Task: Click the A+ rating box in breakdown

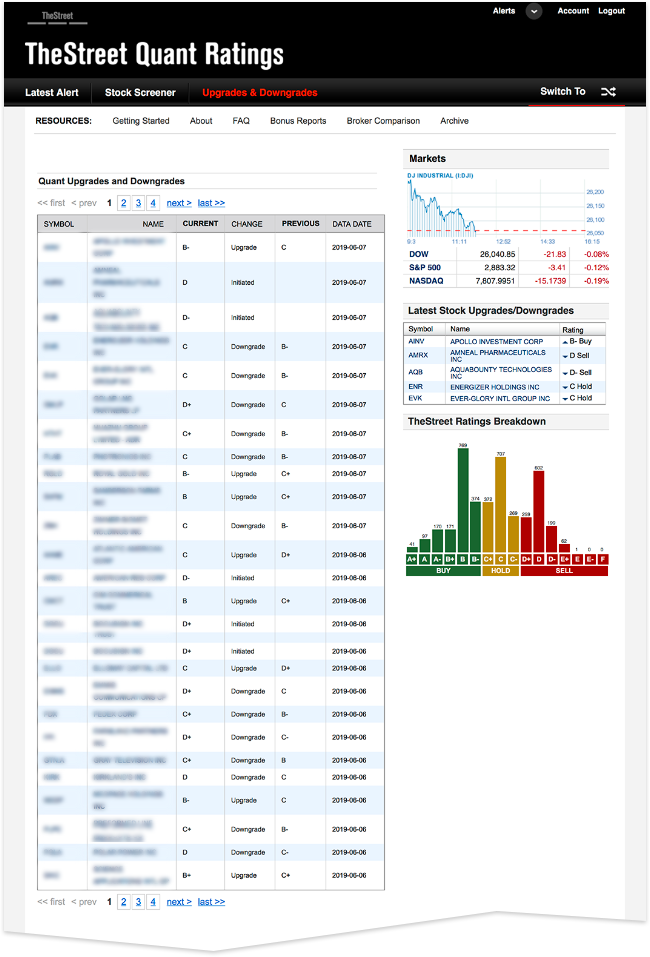Action: click(x=412, y=559)
